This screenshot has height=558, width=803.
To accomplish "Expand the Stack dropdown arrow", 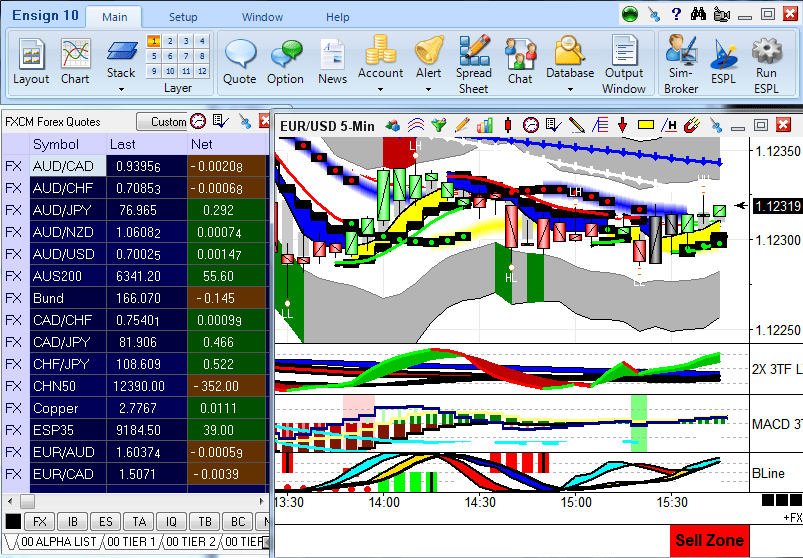I will click(x=121, y=90).
